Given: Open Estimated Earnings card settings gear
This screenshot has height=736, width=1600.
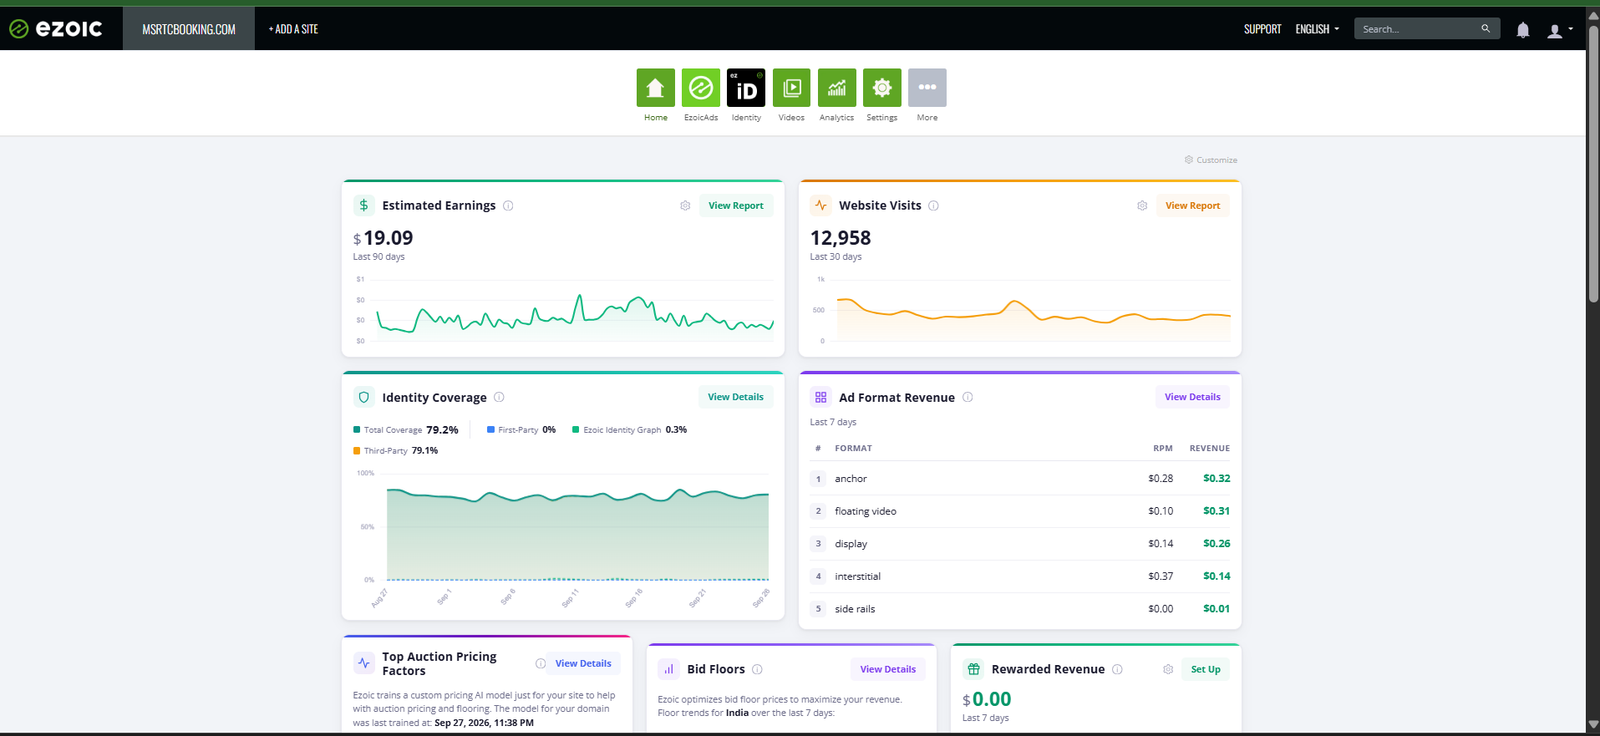Looking at the screenshot, I should (685, 206).
